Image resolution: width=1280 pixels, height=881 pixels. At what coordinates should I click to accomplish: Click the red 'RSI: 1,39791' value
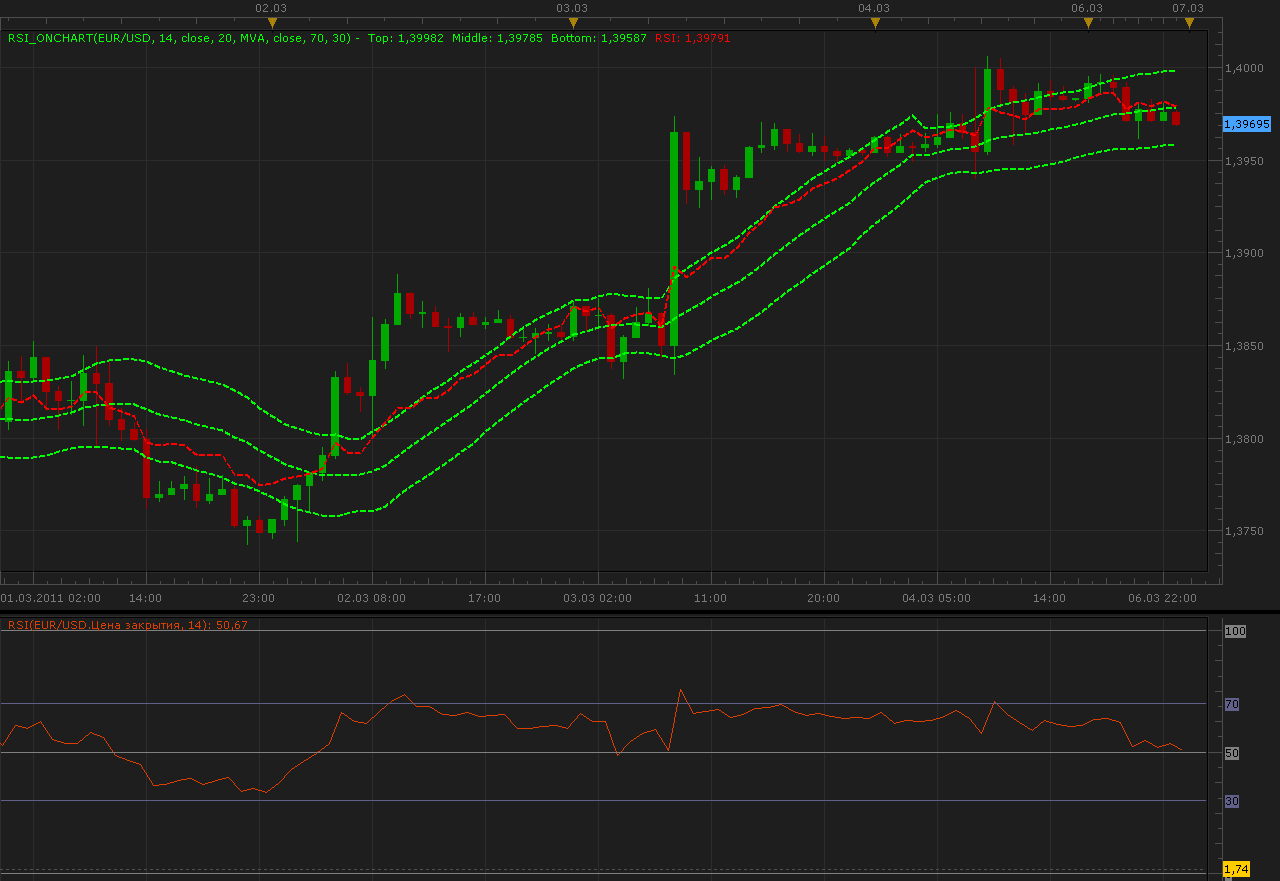[x=693, y=38]
